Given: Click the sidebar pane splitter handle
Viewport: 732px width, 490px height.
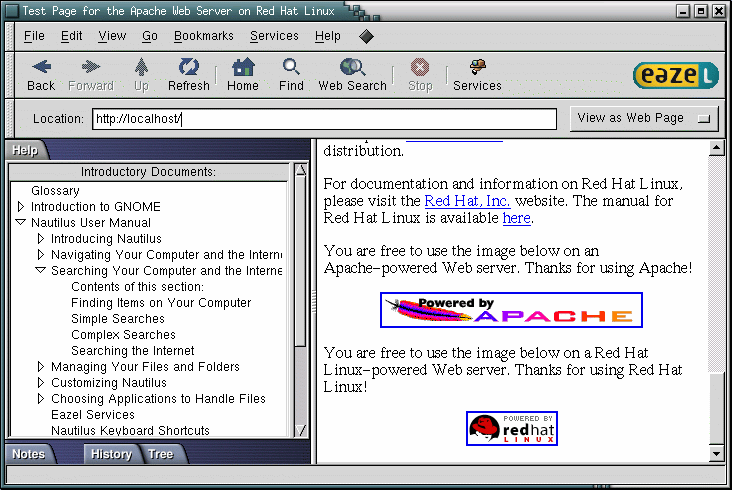Looking at the screenshot, I should coord(314,301).
